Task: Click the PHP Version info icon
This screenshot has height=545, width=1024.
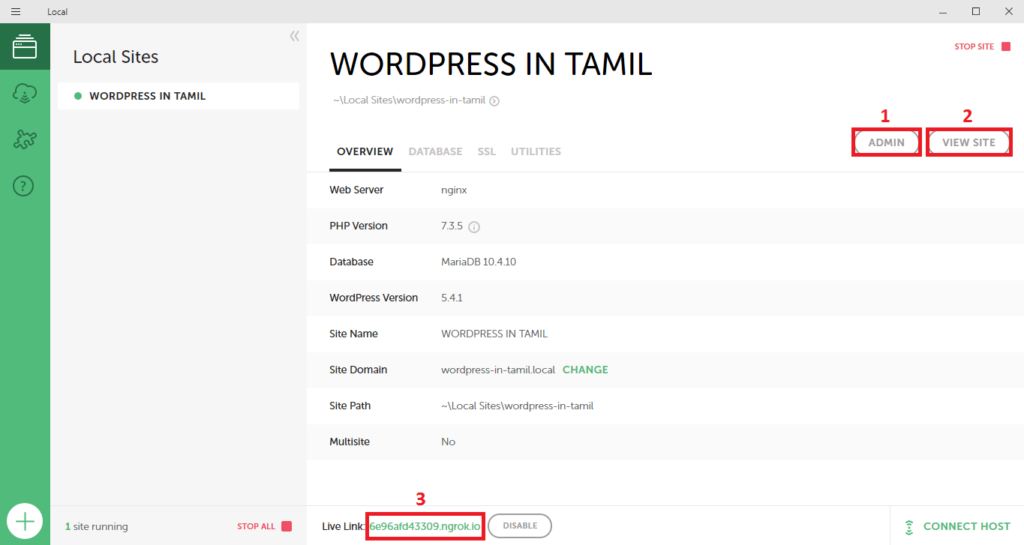Action: 474,227
